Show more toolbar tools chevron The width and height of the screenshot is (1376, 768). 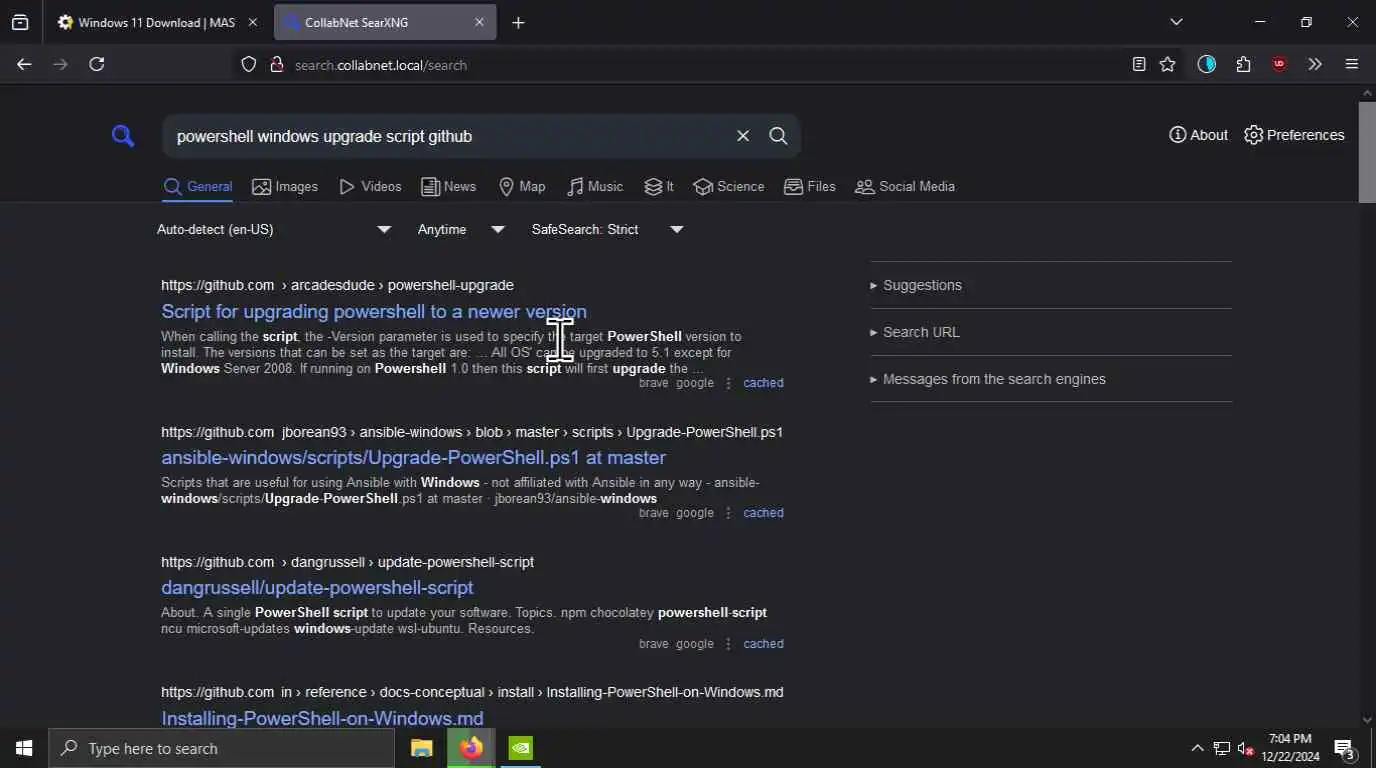tap(1315, 65)
